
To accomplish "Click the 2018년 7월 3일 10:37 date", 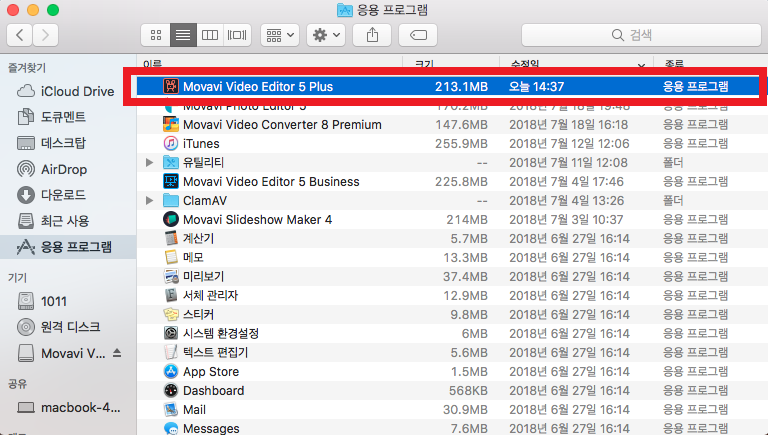I will click(566, 219).
